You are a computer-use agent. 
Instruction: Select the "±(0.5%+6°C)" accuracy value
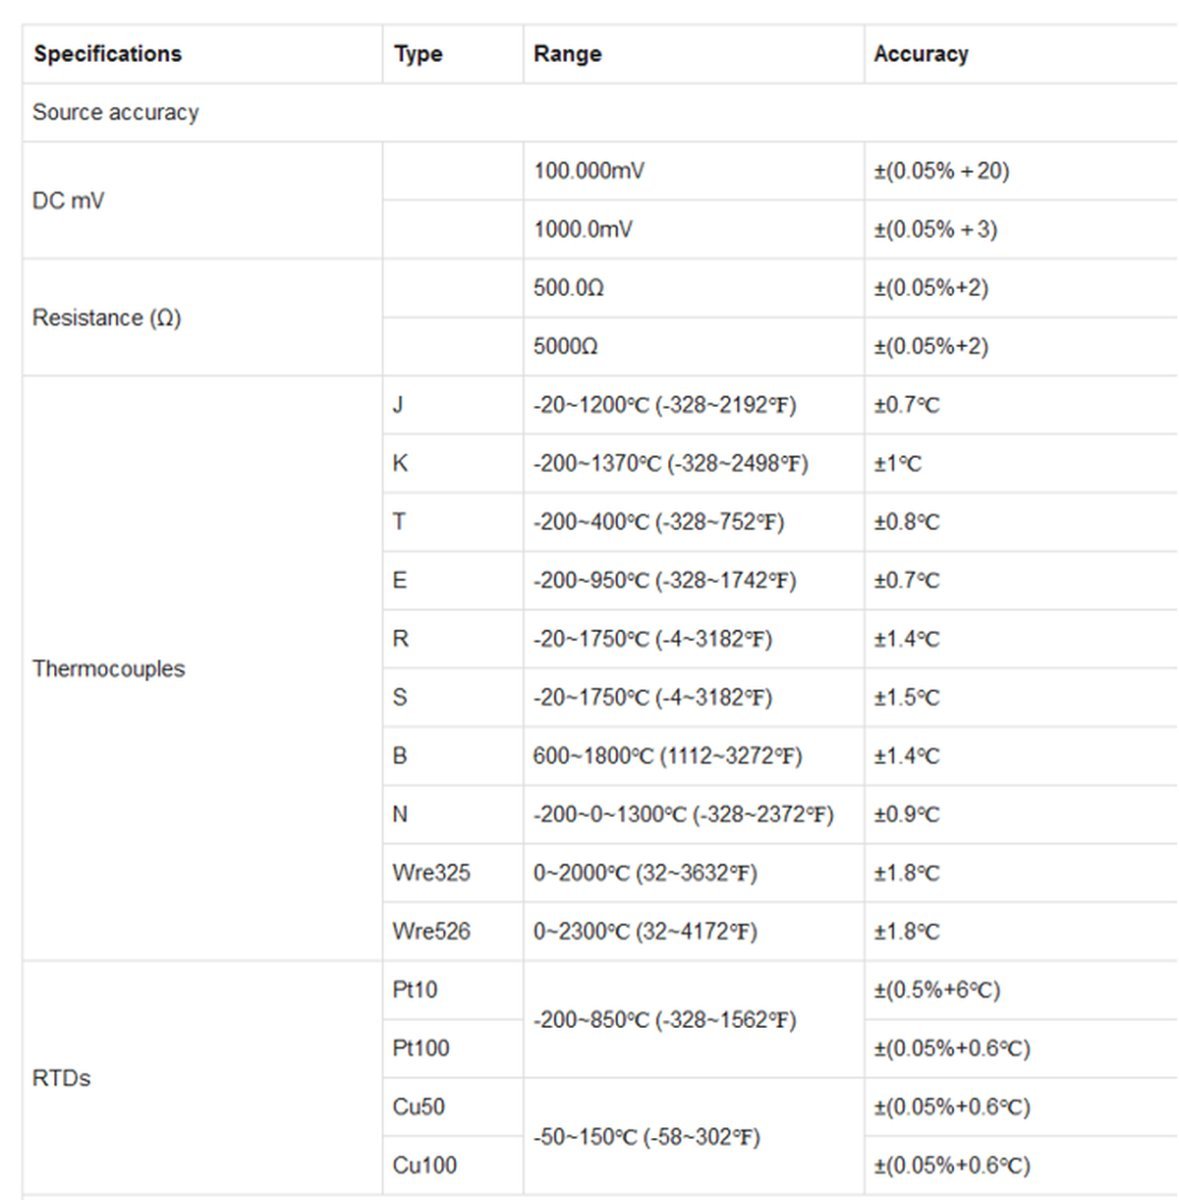[937, 990]
